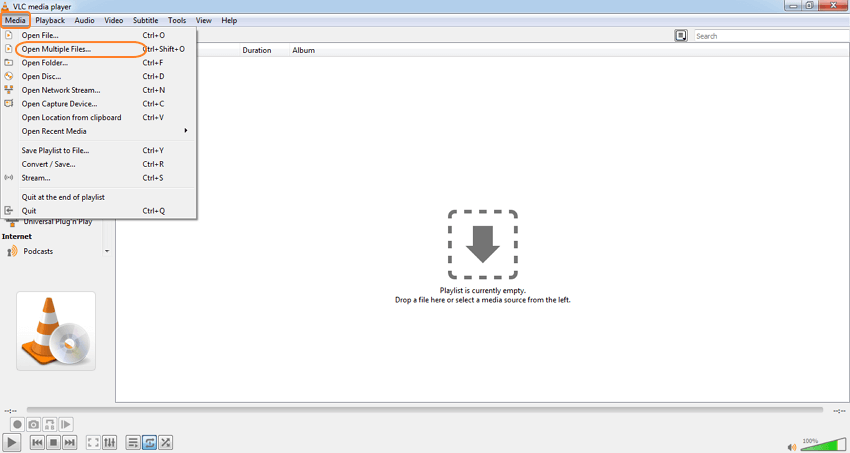Click the A-B loop icon
850x453 pixels.
click(50, 425)
